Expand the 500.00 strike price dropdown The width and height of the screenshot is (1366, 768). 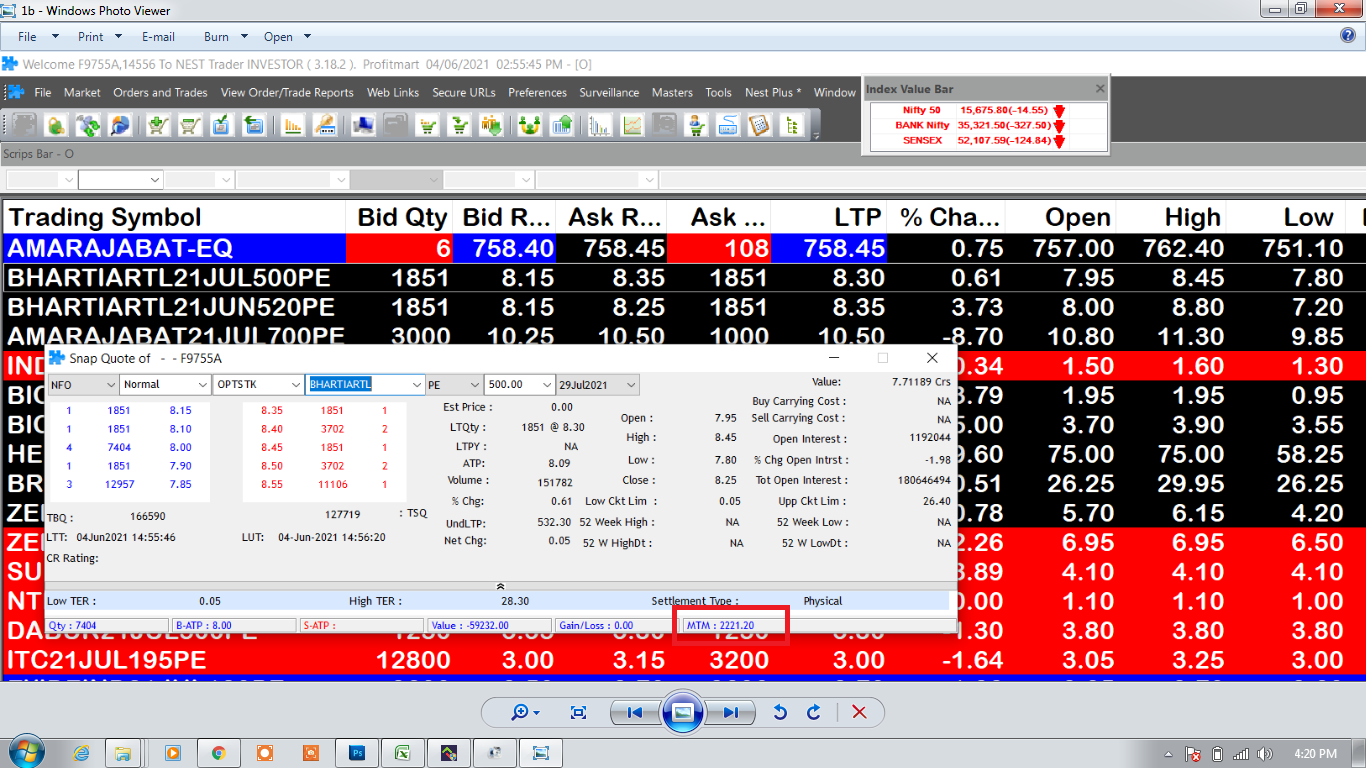[546, 384]
